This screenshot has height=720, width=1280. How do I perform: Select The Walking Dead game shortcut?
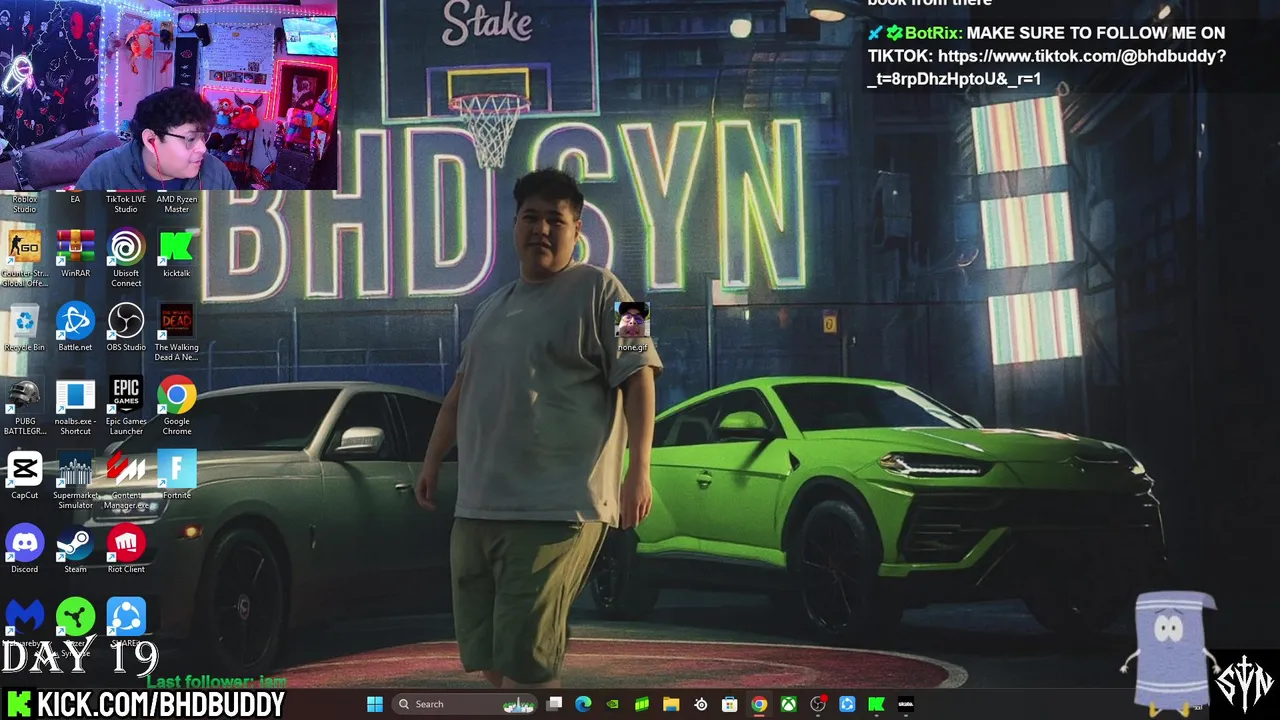(x=176, y=332)
